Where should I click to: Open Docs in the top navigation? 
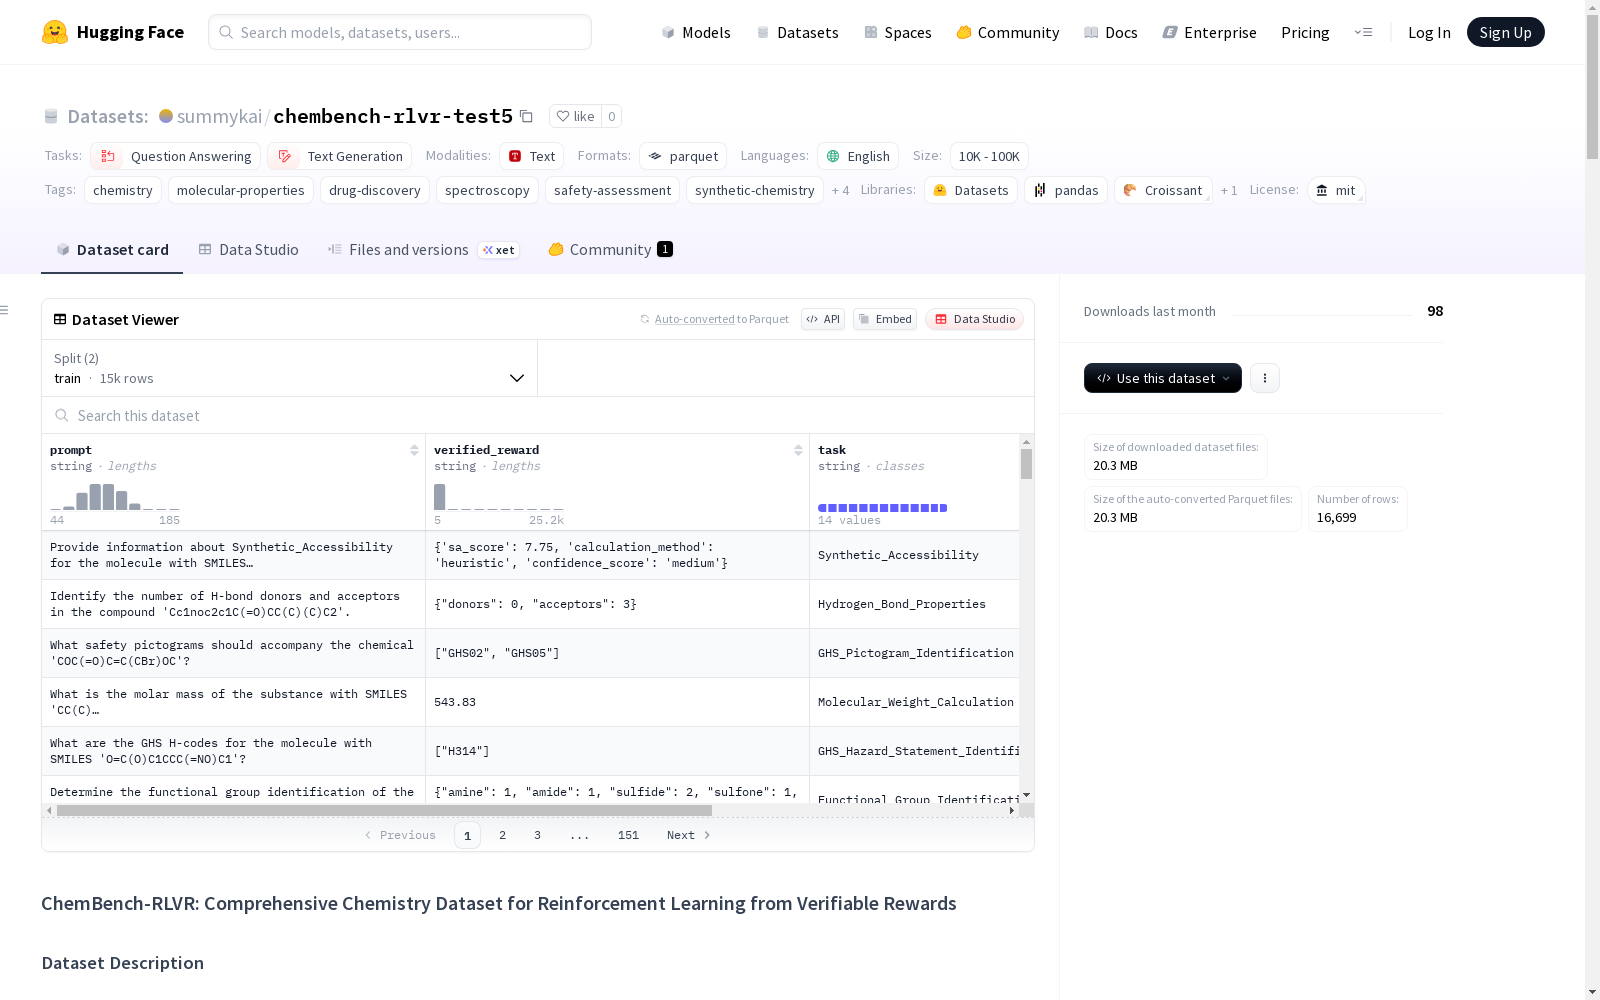click(1111, 32)
